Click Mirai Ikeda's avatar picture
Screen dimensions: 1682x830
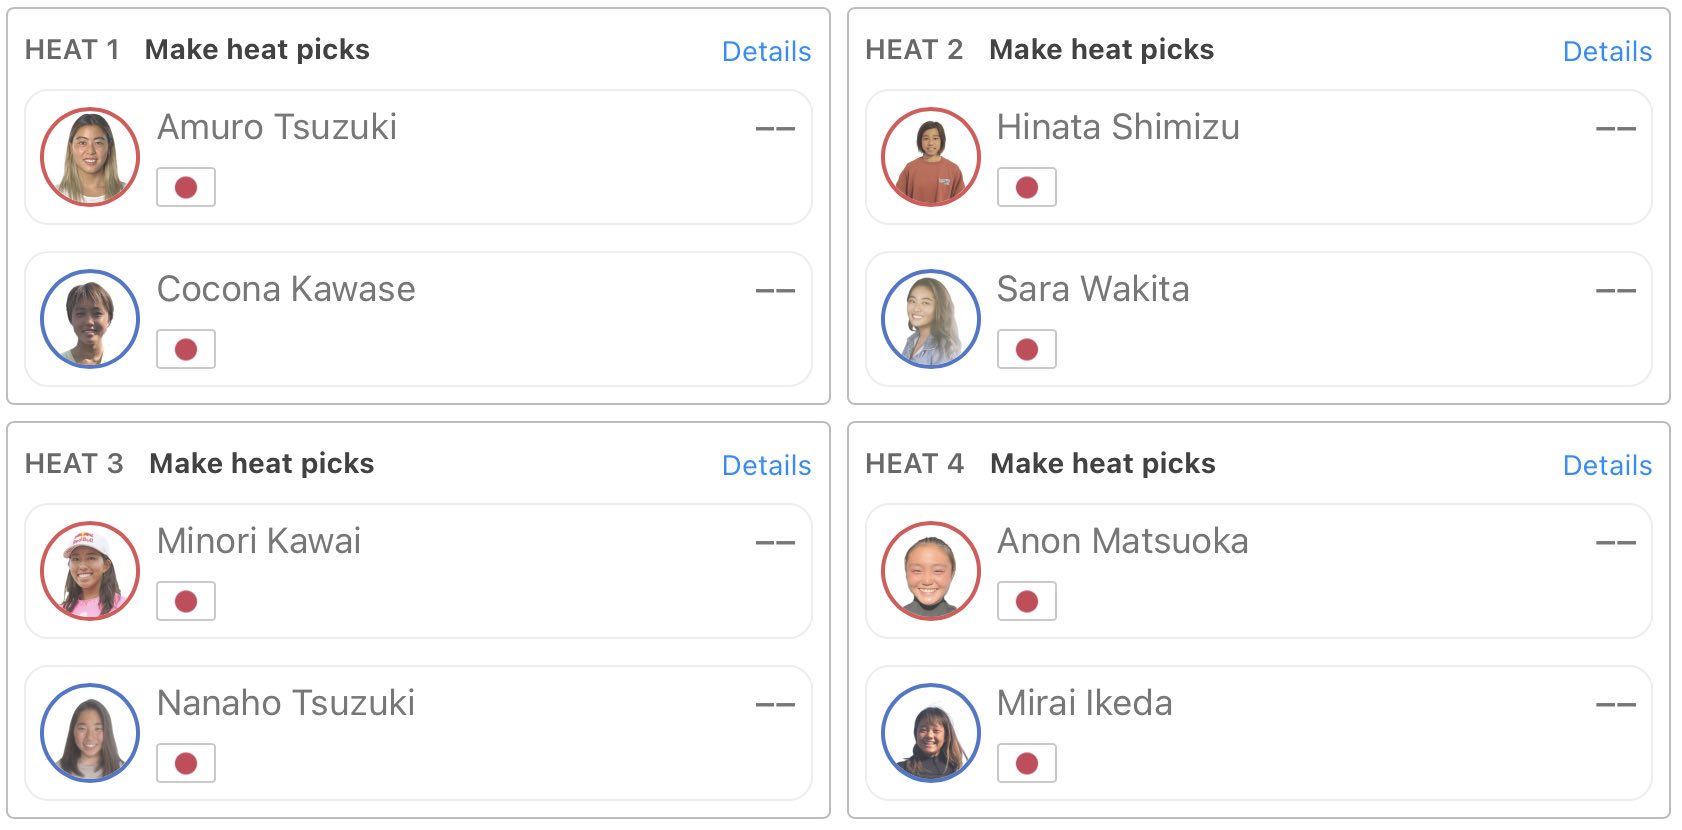(930, 733)
